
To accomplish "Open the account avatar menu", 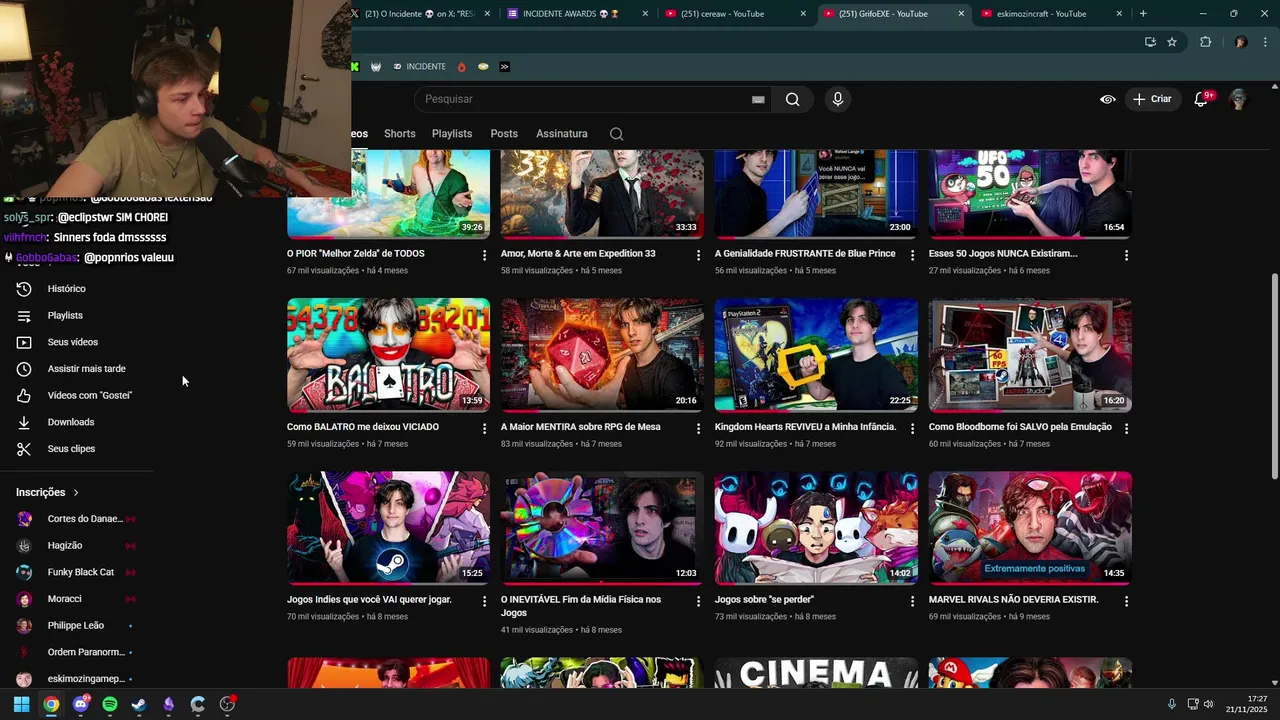I will 1239,99.
